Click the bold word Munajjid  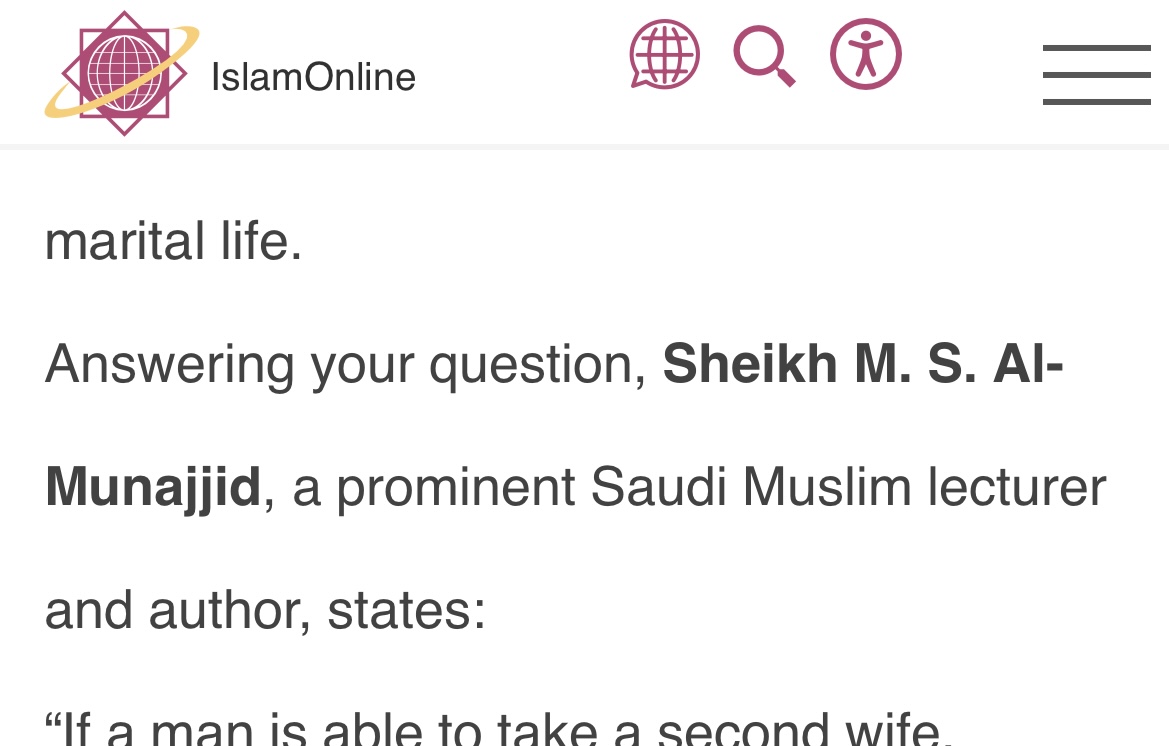[153, 487]
